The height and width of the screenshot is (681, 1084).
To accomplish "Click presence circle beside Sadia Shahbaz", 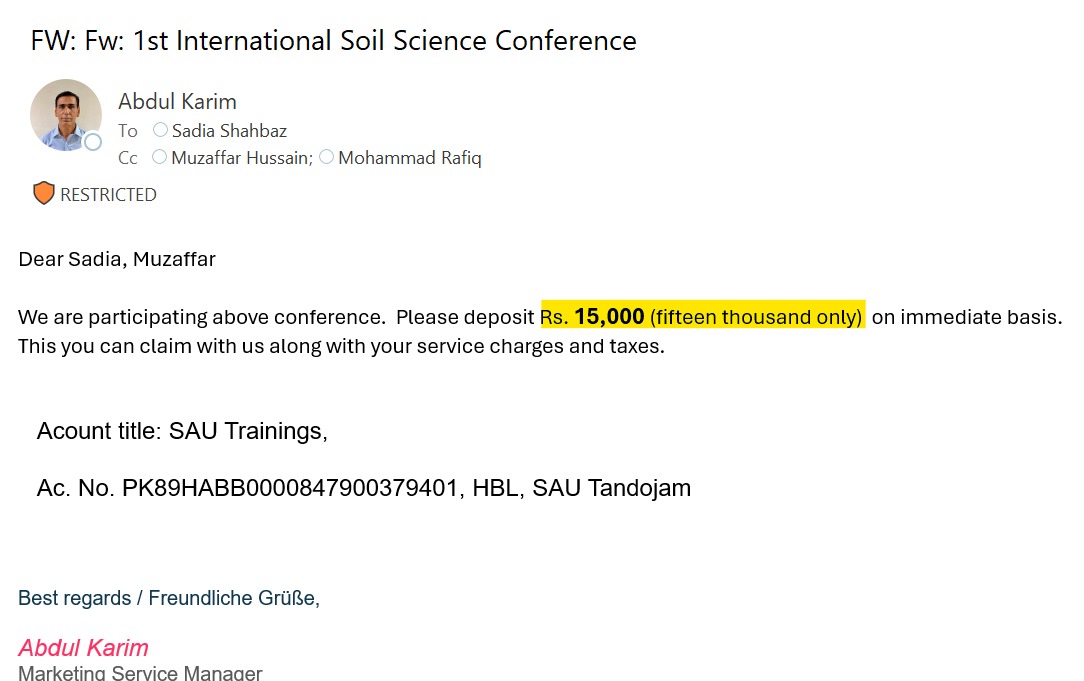I will pyautogui.click(x=160, y=130).
